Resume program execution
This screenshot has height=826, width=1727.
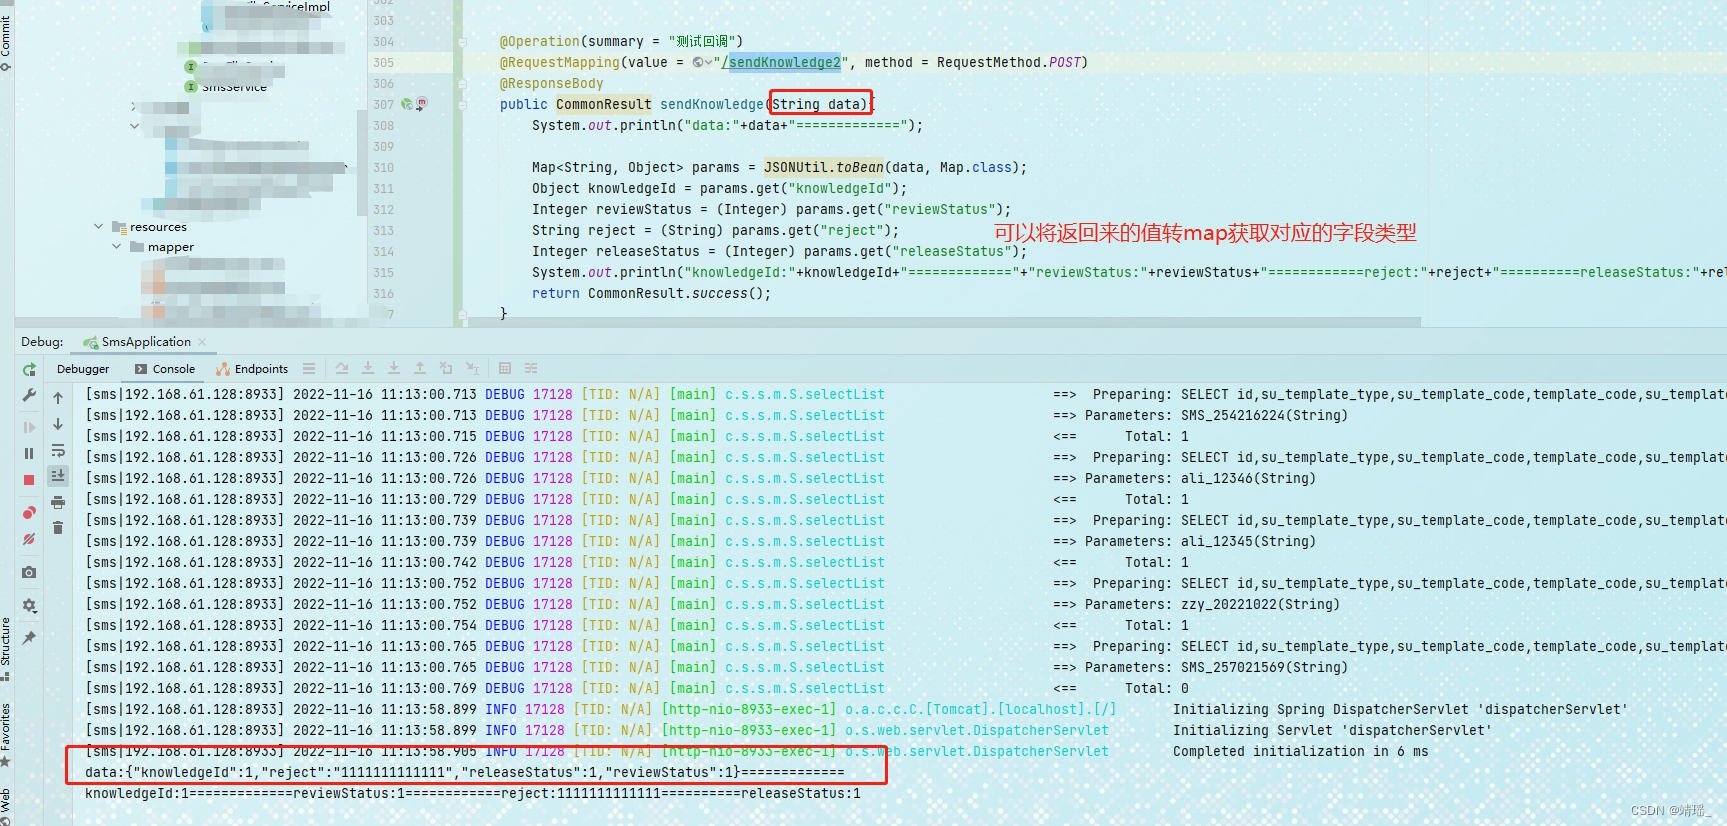click(x=29, y=427)
